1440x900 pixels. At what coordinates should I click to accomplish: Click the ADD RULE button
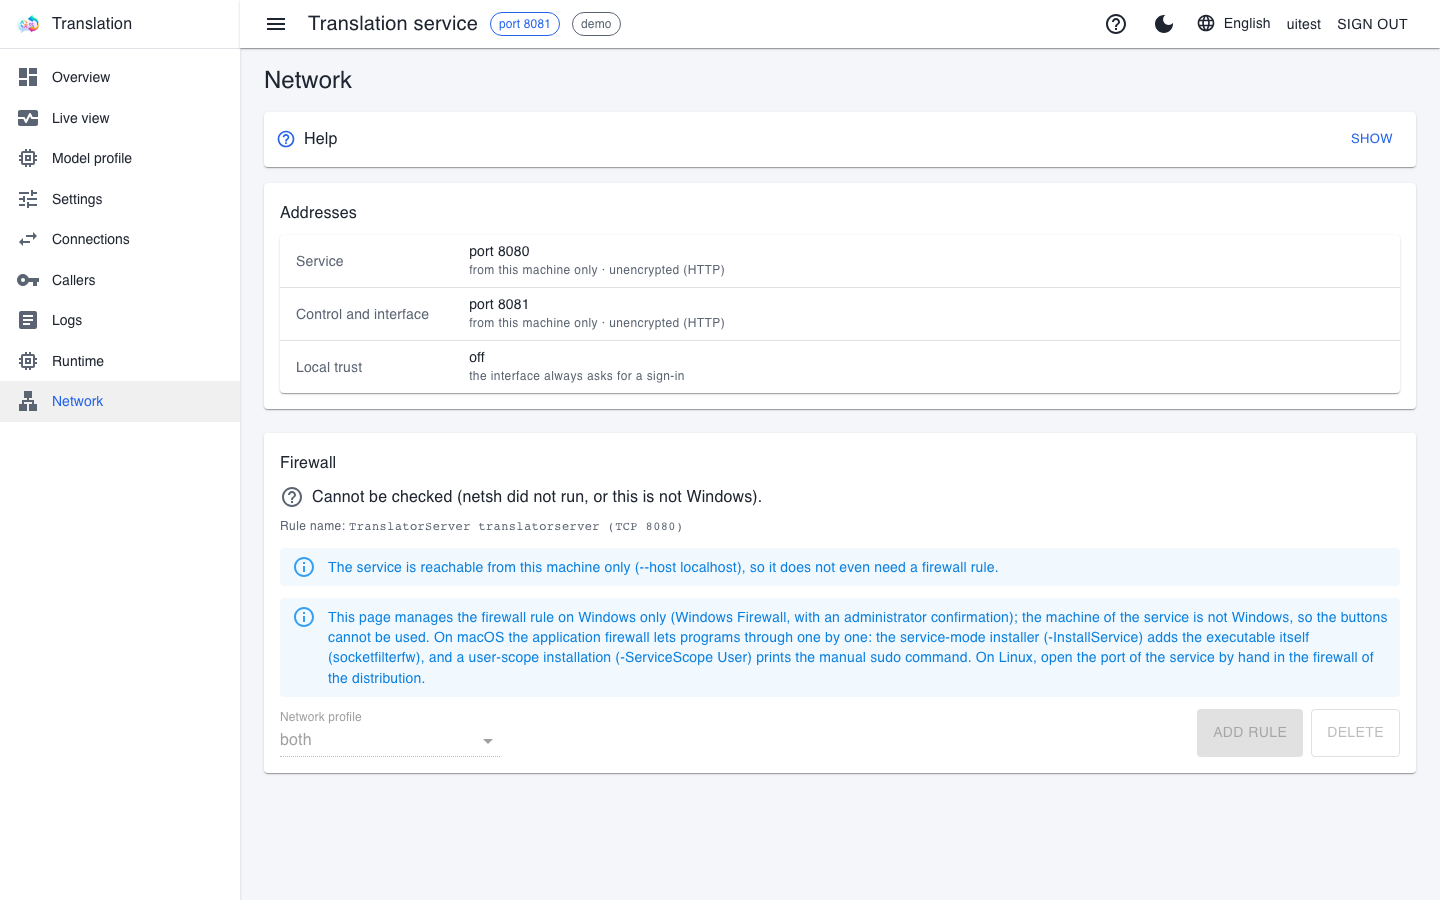pos(1250,733)
